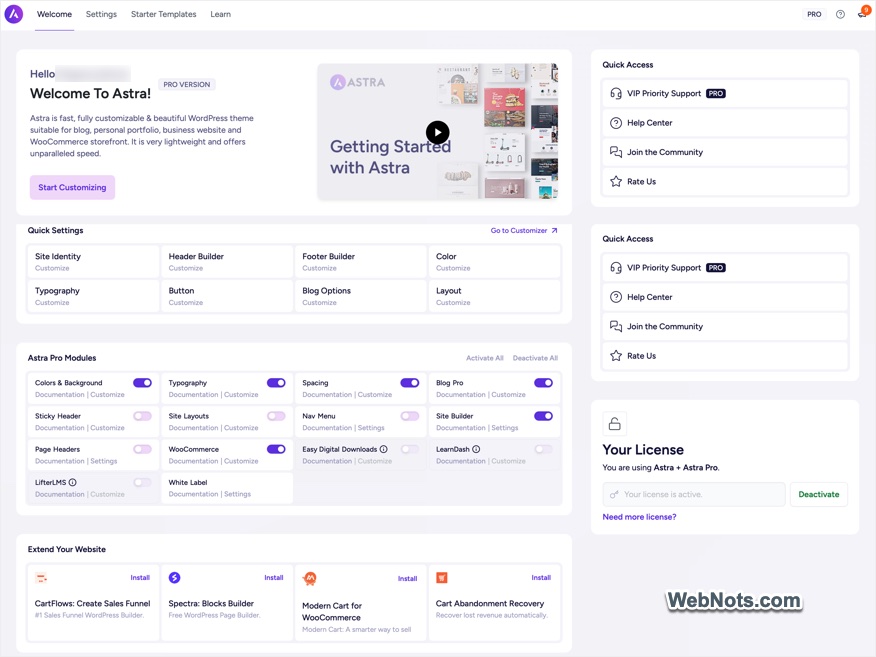Open Footer Builder quick setting

click(360, 261)
